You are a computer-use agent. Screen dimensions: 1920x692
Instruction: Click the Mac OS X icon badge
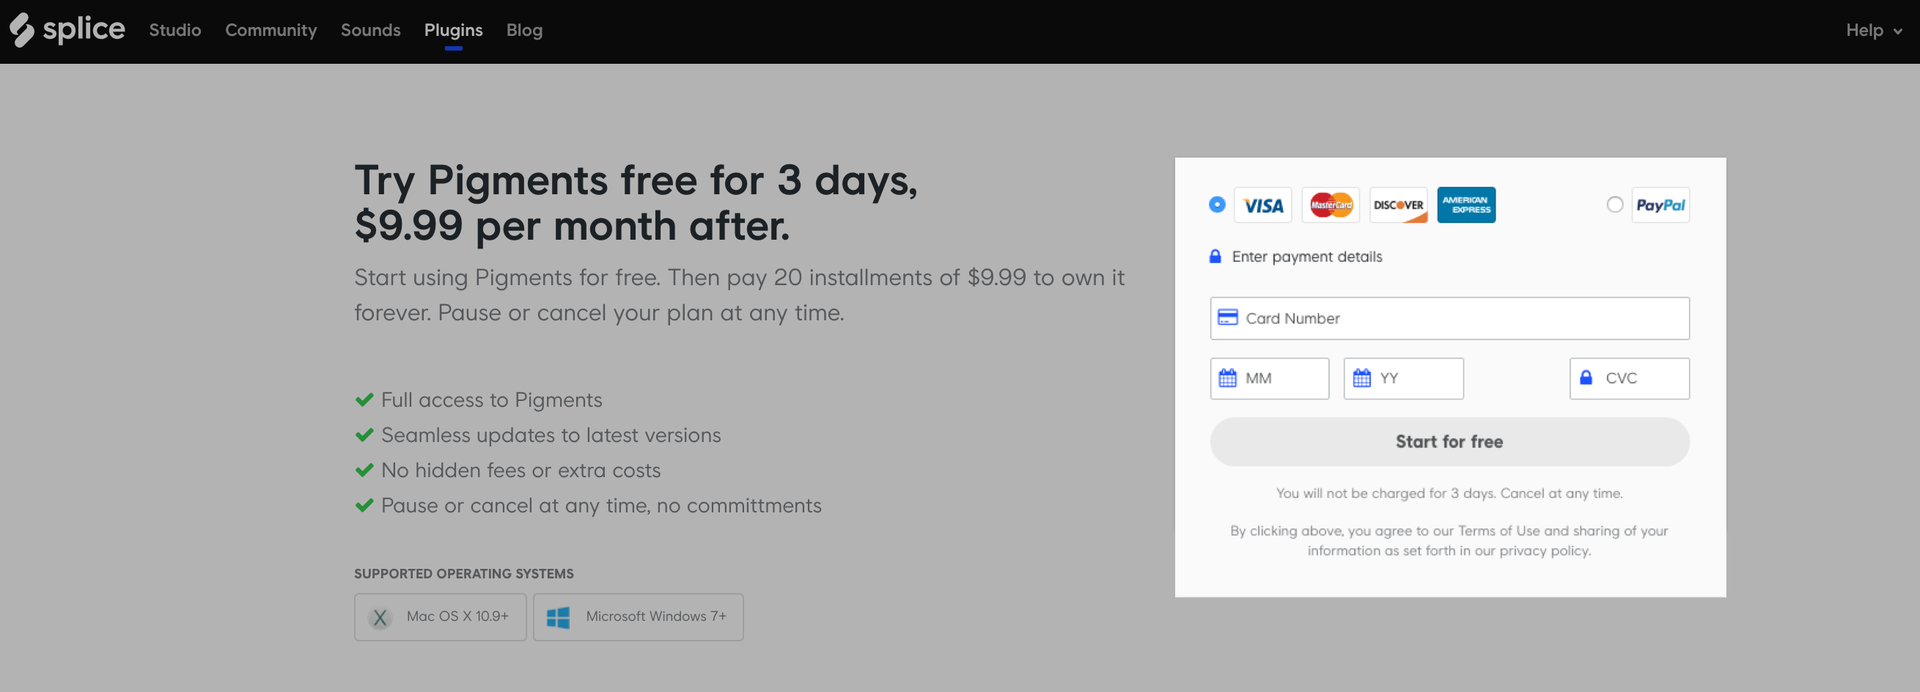click(x=380, y=617)
